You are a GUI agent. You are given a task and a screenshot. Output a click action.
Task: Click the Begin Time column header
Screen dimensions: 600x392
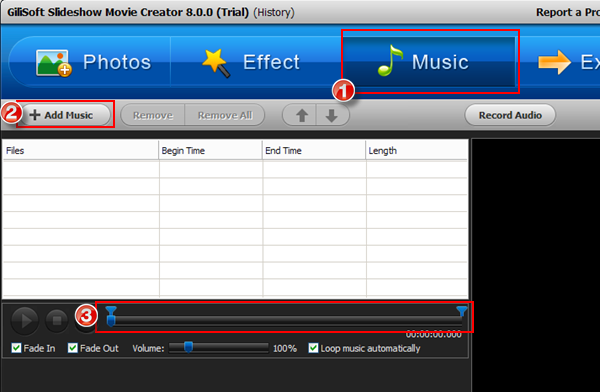[x=210, y=150]
